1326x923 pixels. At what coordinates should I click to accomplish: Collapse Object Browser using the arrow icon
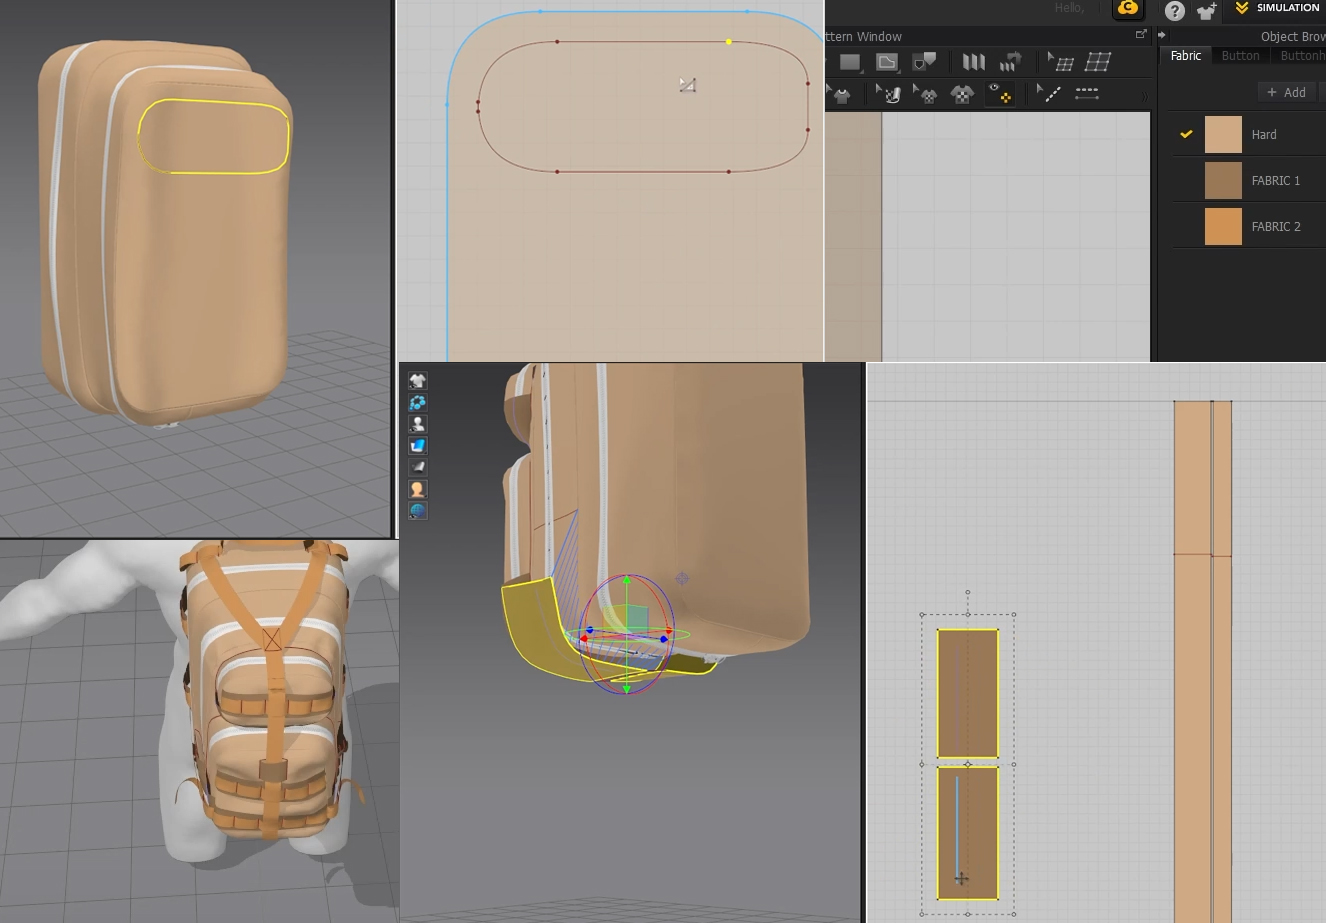pos(1162,35)
